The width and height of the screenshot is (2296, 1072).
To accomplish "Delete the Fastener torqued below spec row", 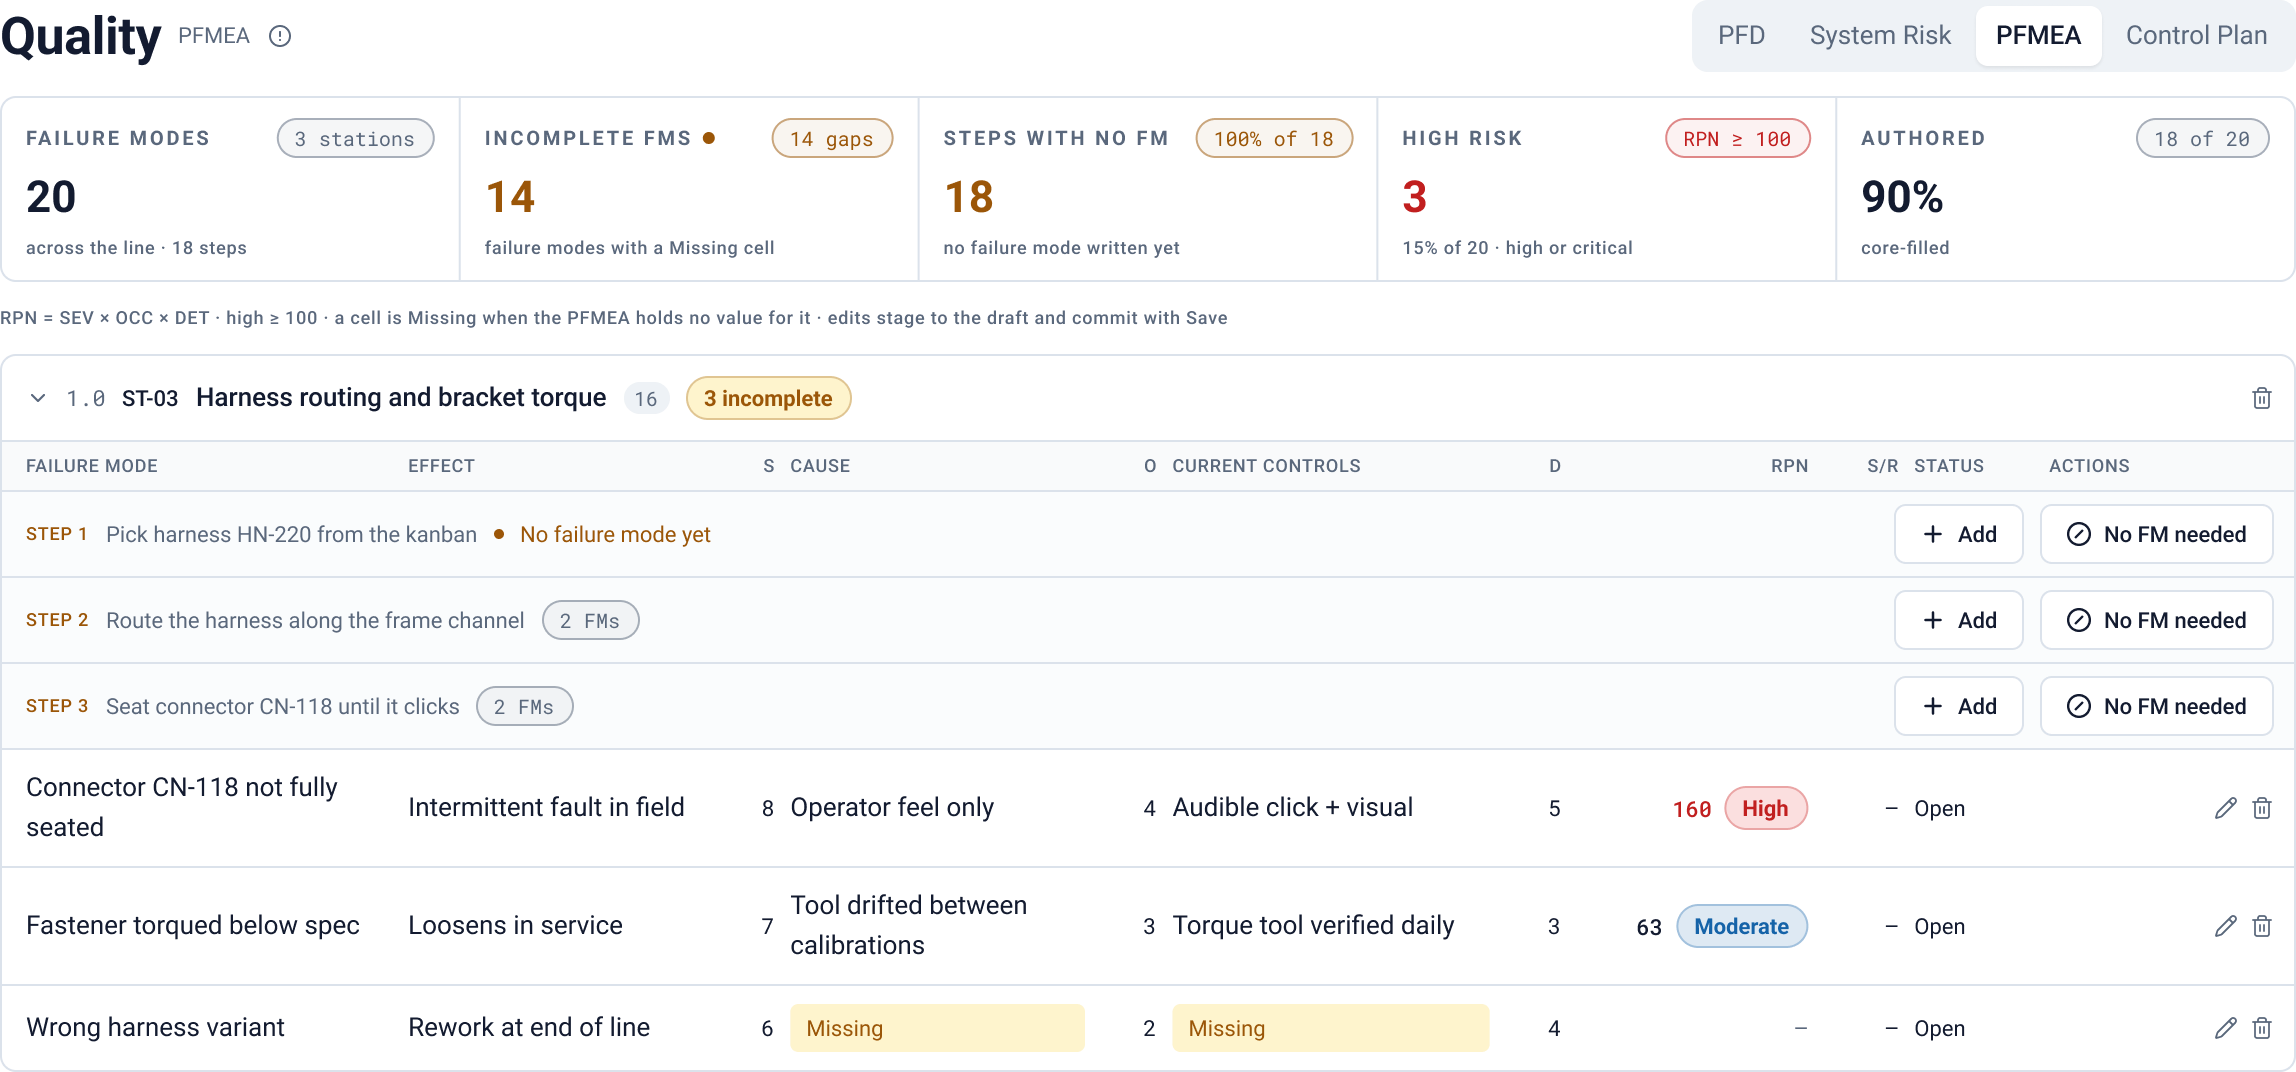I will click(2261, 926).
